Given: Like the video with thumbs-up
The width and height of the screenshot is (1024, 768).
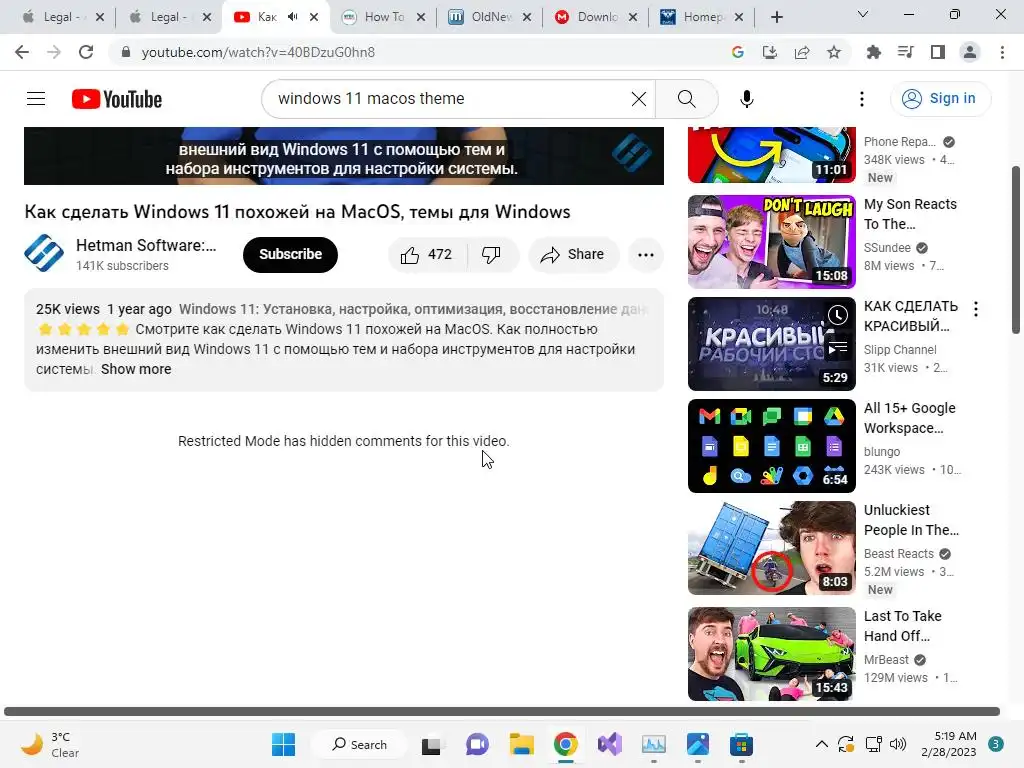Looking at the screenshot, I should click(x=426, y=254).
